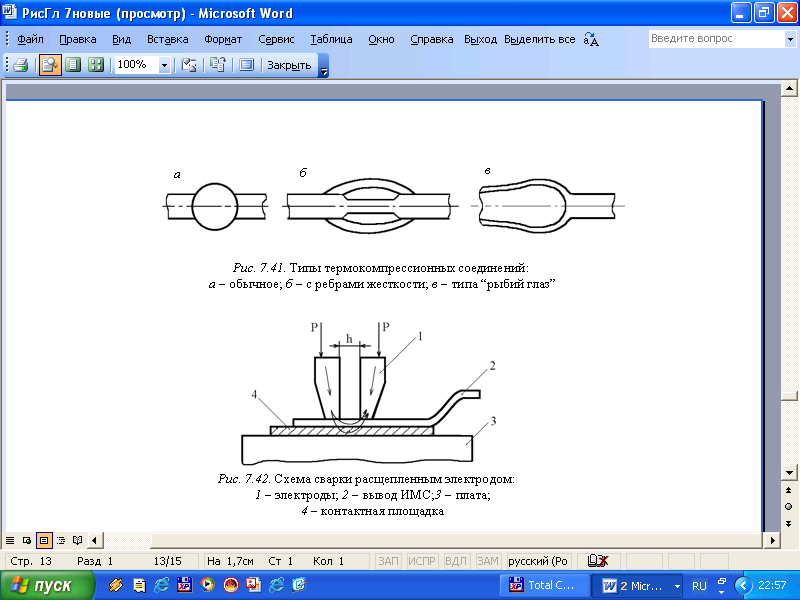800x600 pixels.
Task: Click the 22:57 system clock
Action: click(772, 585)
